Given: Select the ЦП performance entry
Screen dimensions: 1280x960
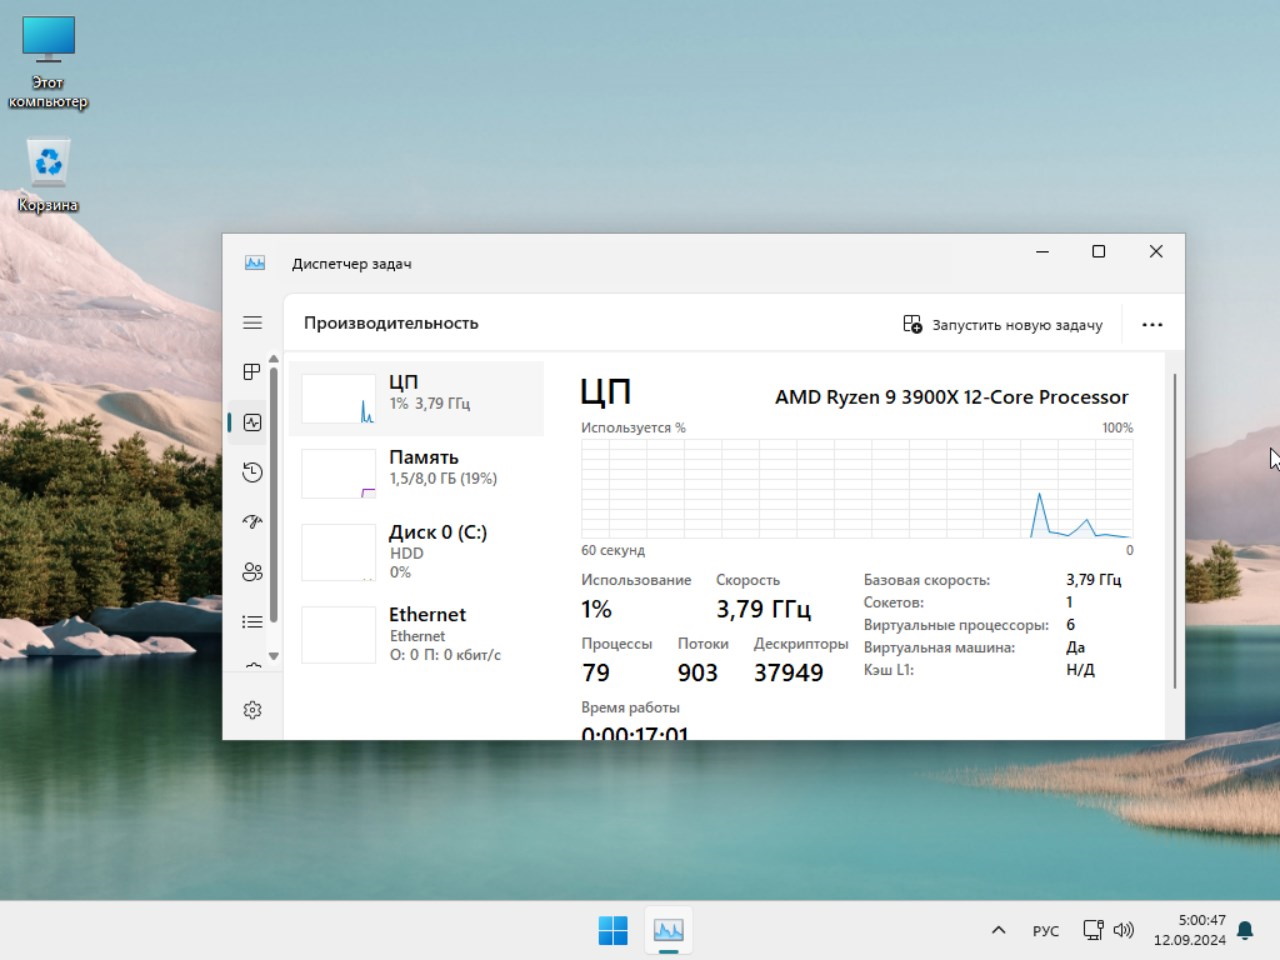Looking at the screenshot, I should coord(416,398).
